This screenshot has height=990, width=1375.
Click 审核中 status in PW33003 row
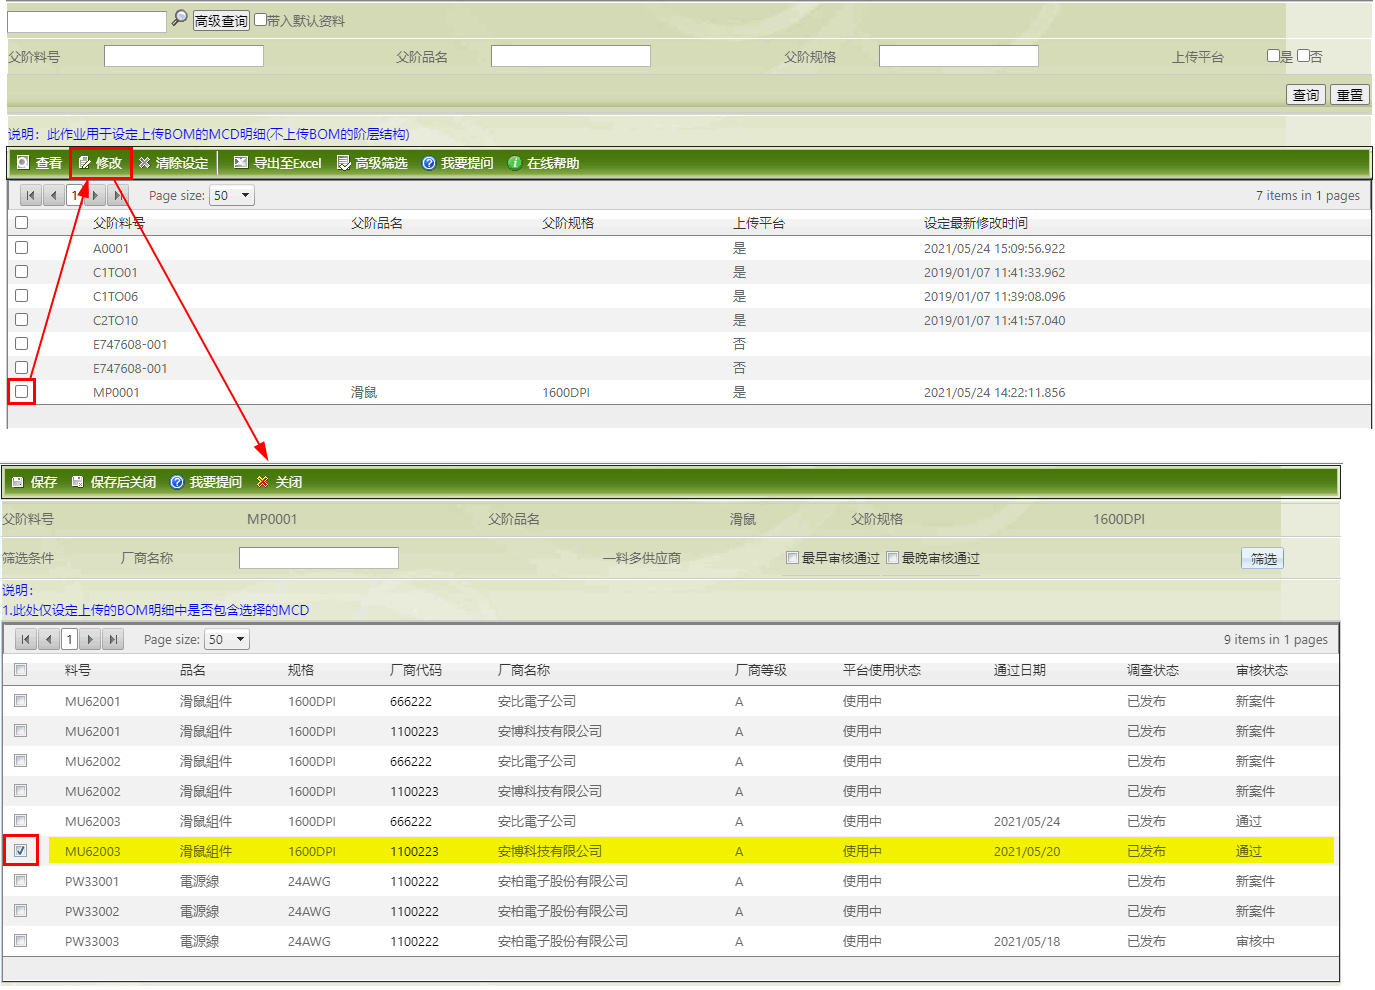pyautogui.click(x=1255, y=941)
